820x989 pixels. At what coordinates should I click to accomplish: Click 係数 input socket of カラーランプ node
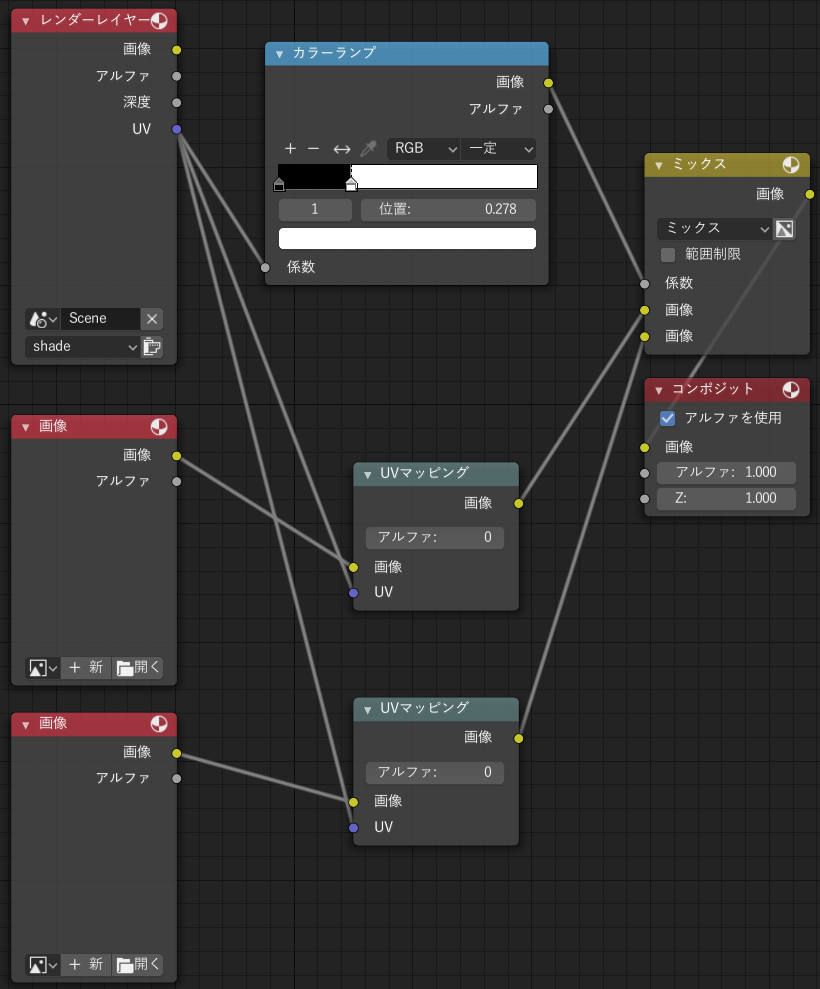click(266, 268)
